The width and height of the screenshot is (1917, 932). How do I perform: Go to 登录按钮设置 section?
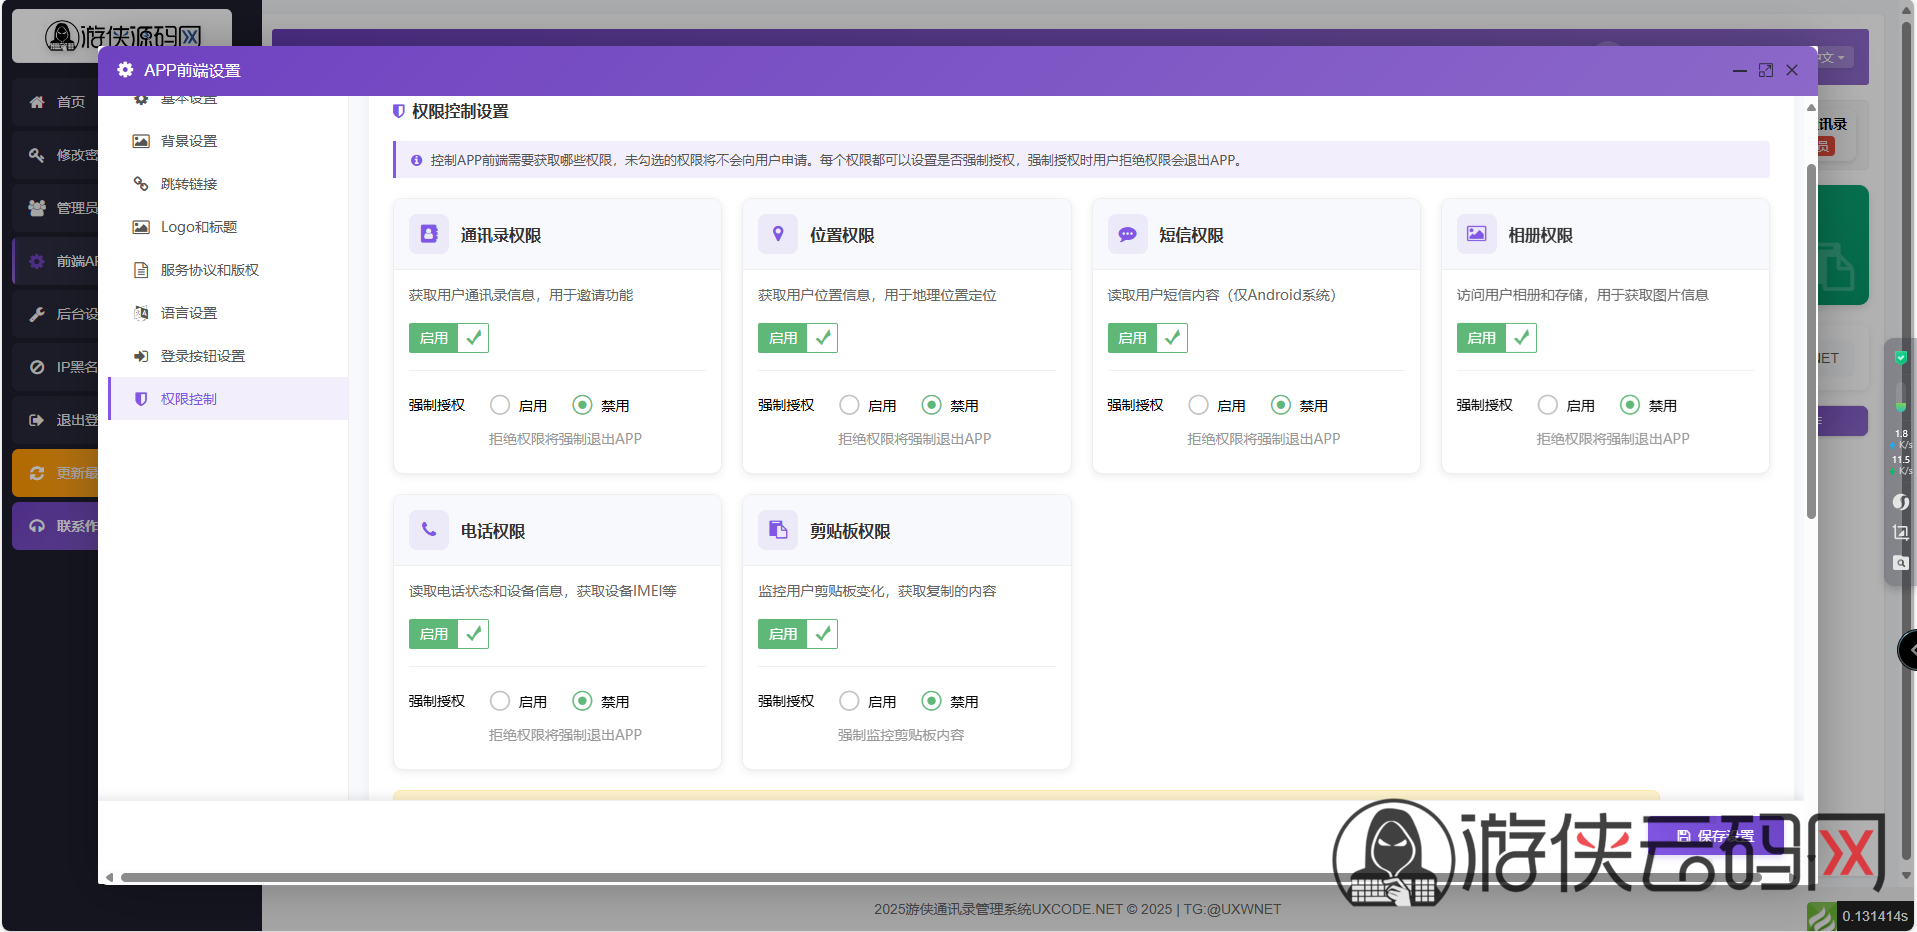[x=202, y=356]
